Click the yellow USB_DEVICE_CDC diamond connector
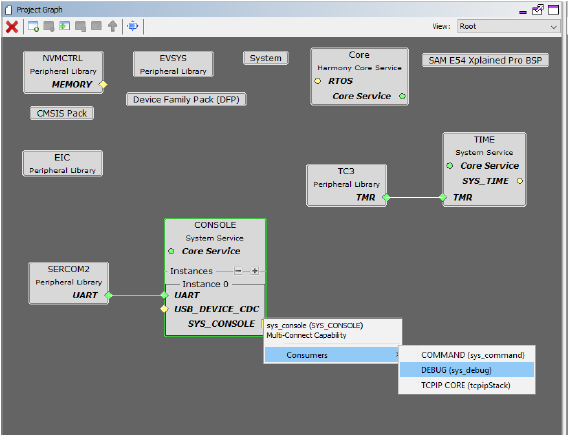 (x=164, y=309)
